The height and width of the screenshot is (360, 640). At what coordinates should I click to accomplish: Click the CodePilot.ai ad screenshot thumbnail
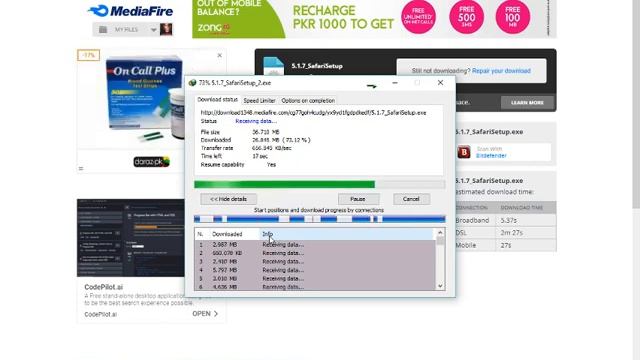(131, 238)
